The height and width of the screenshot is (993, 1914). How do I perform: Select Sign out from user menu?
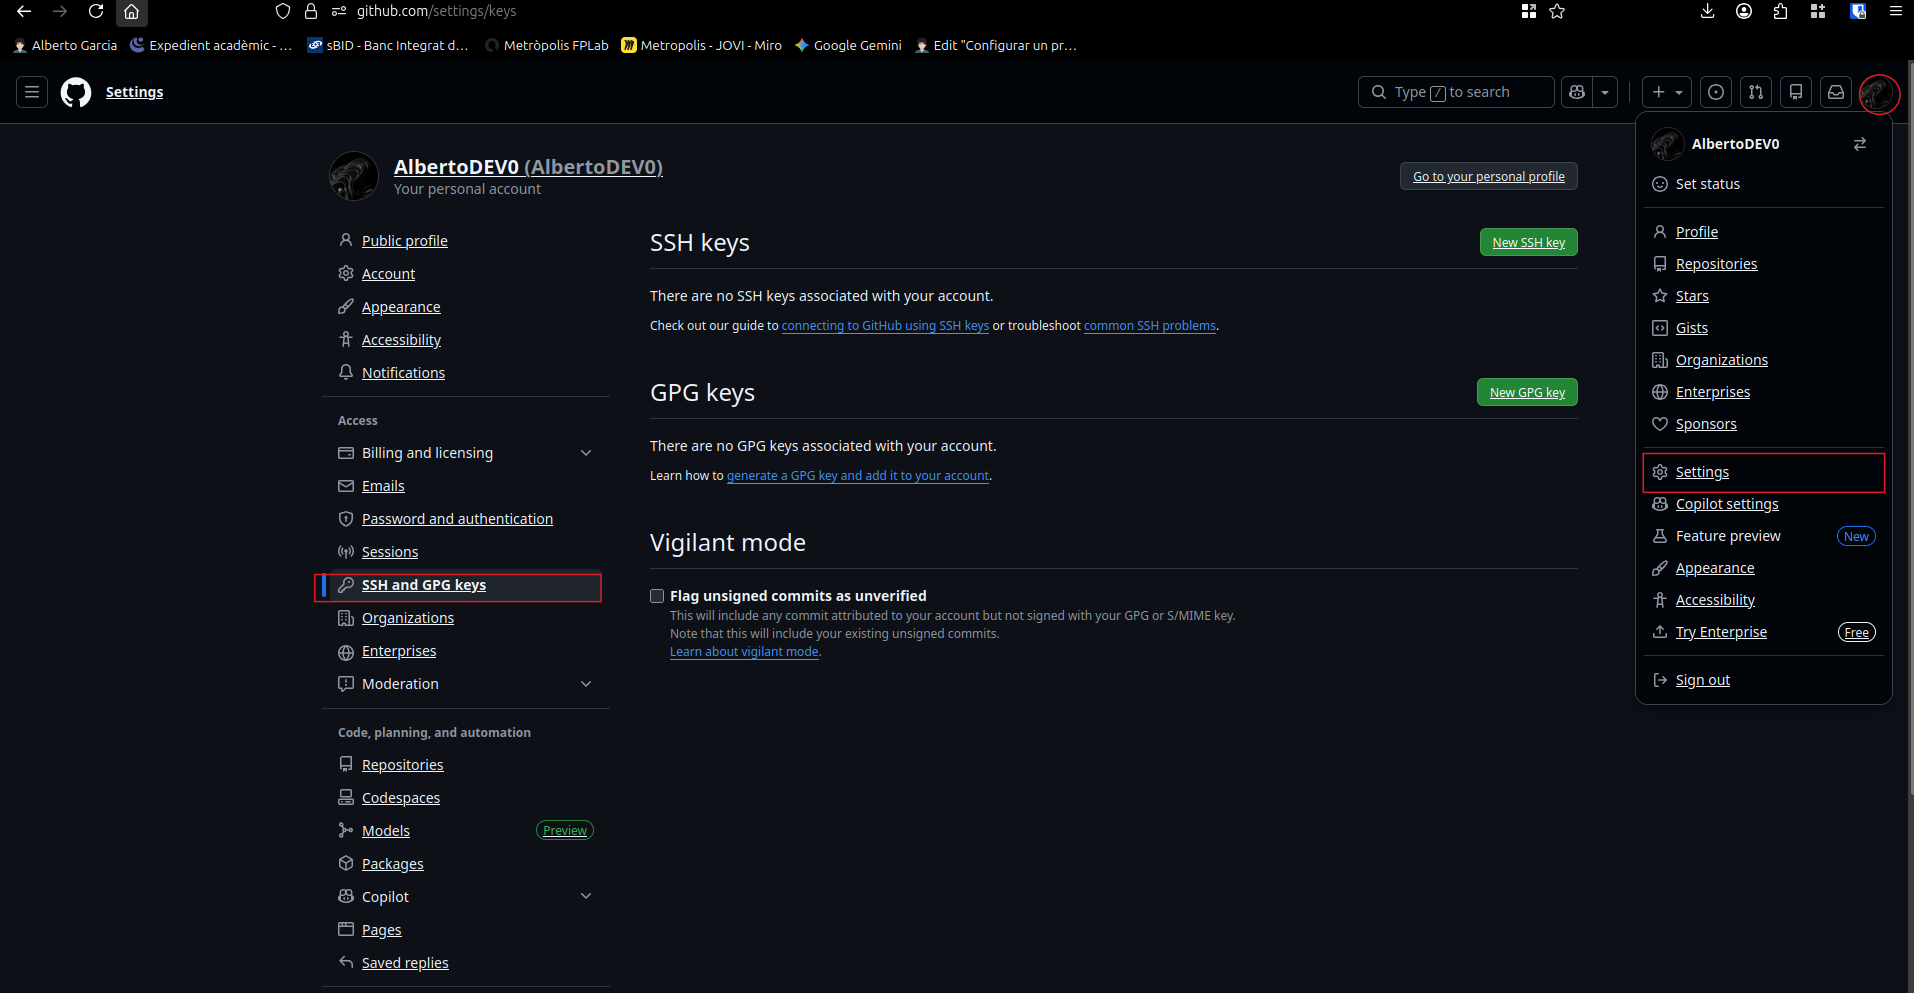(1702, 680)
